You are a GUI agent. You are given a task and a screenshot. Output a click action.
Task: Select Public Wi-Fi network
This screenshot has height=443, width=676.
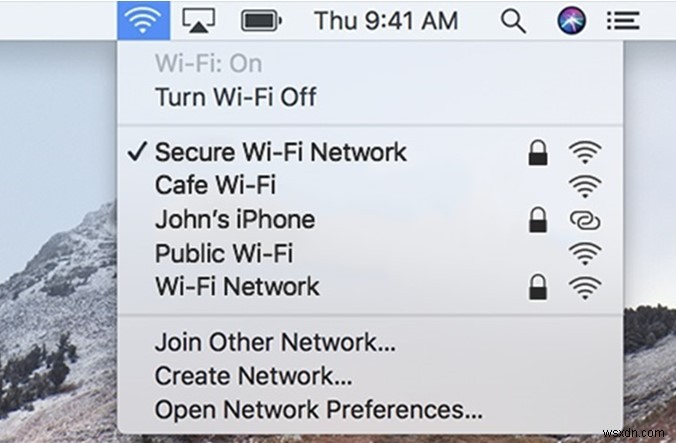coord(370,253)
